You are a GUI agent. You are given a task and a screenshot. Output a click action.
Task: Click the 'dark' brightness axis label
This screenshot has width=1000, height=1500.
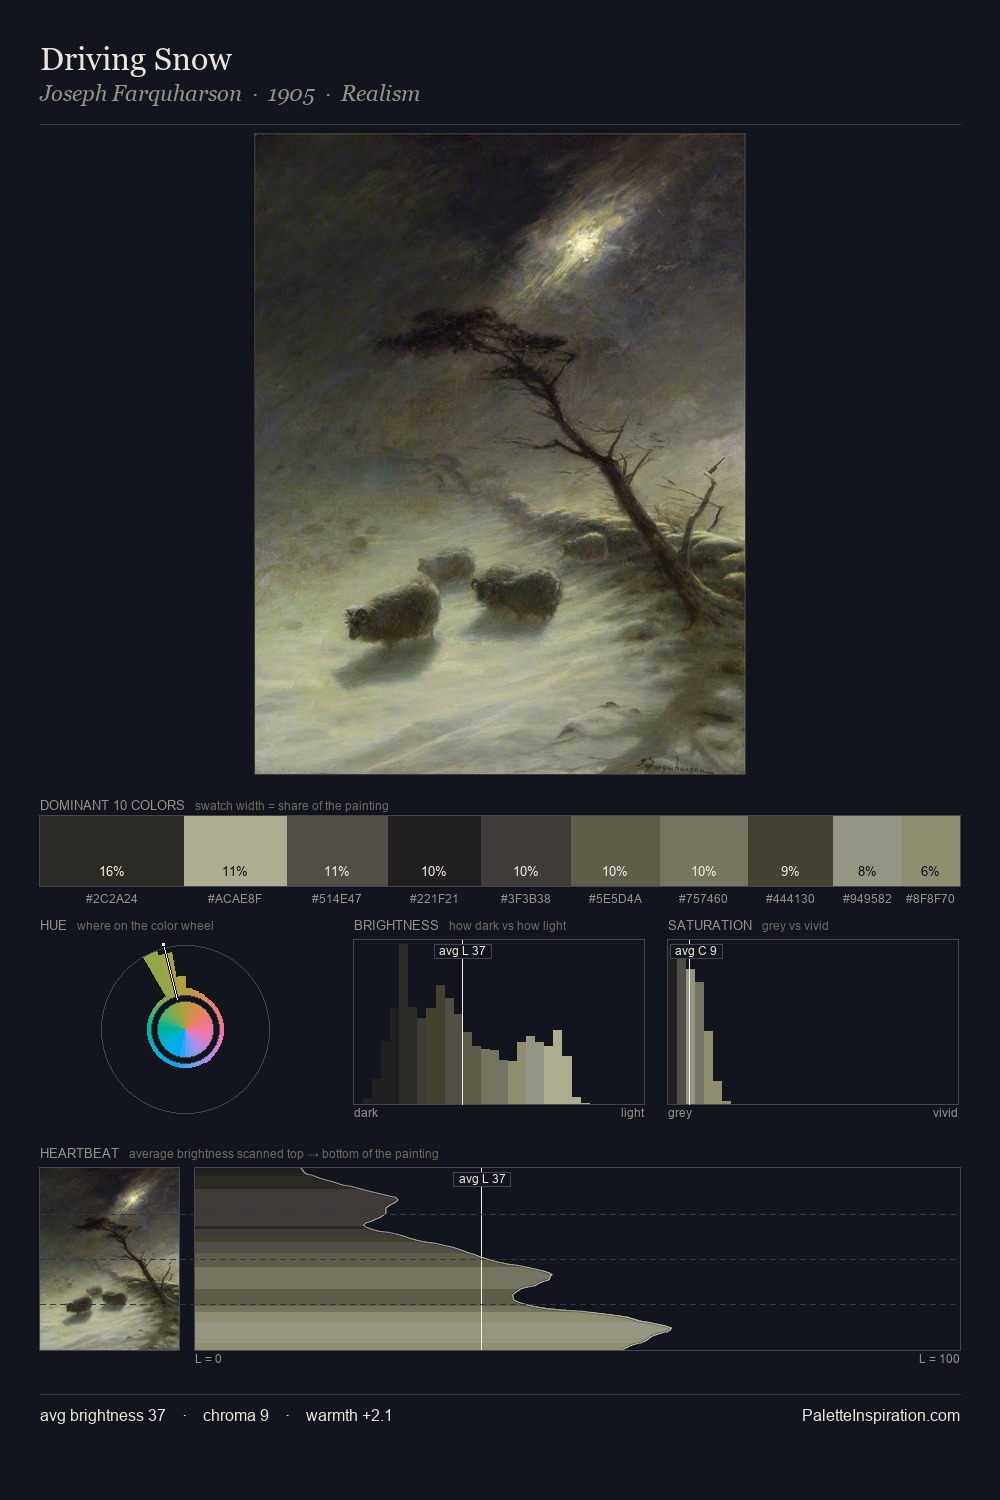[366, 1113]
